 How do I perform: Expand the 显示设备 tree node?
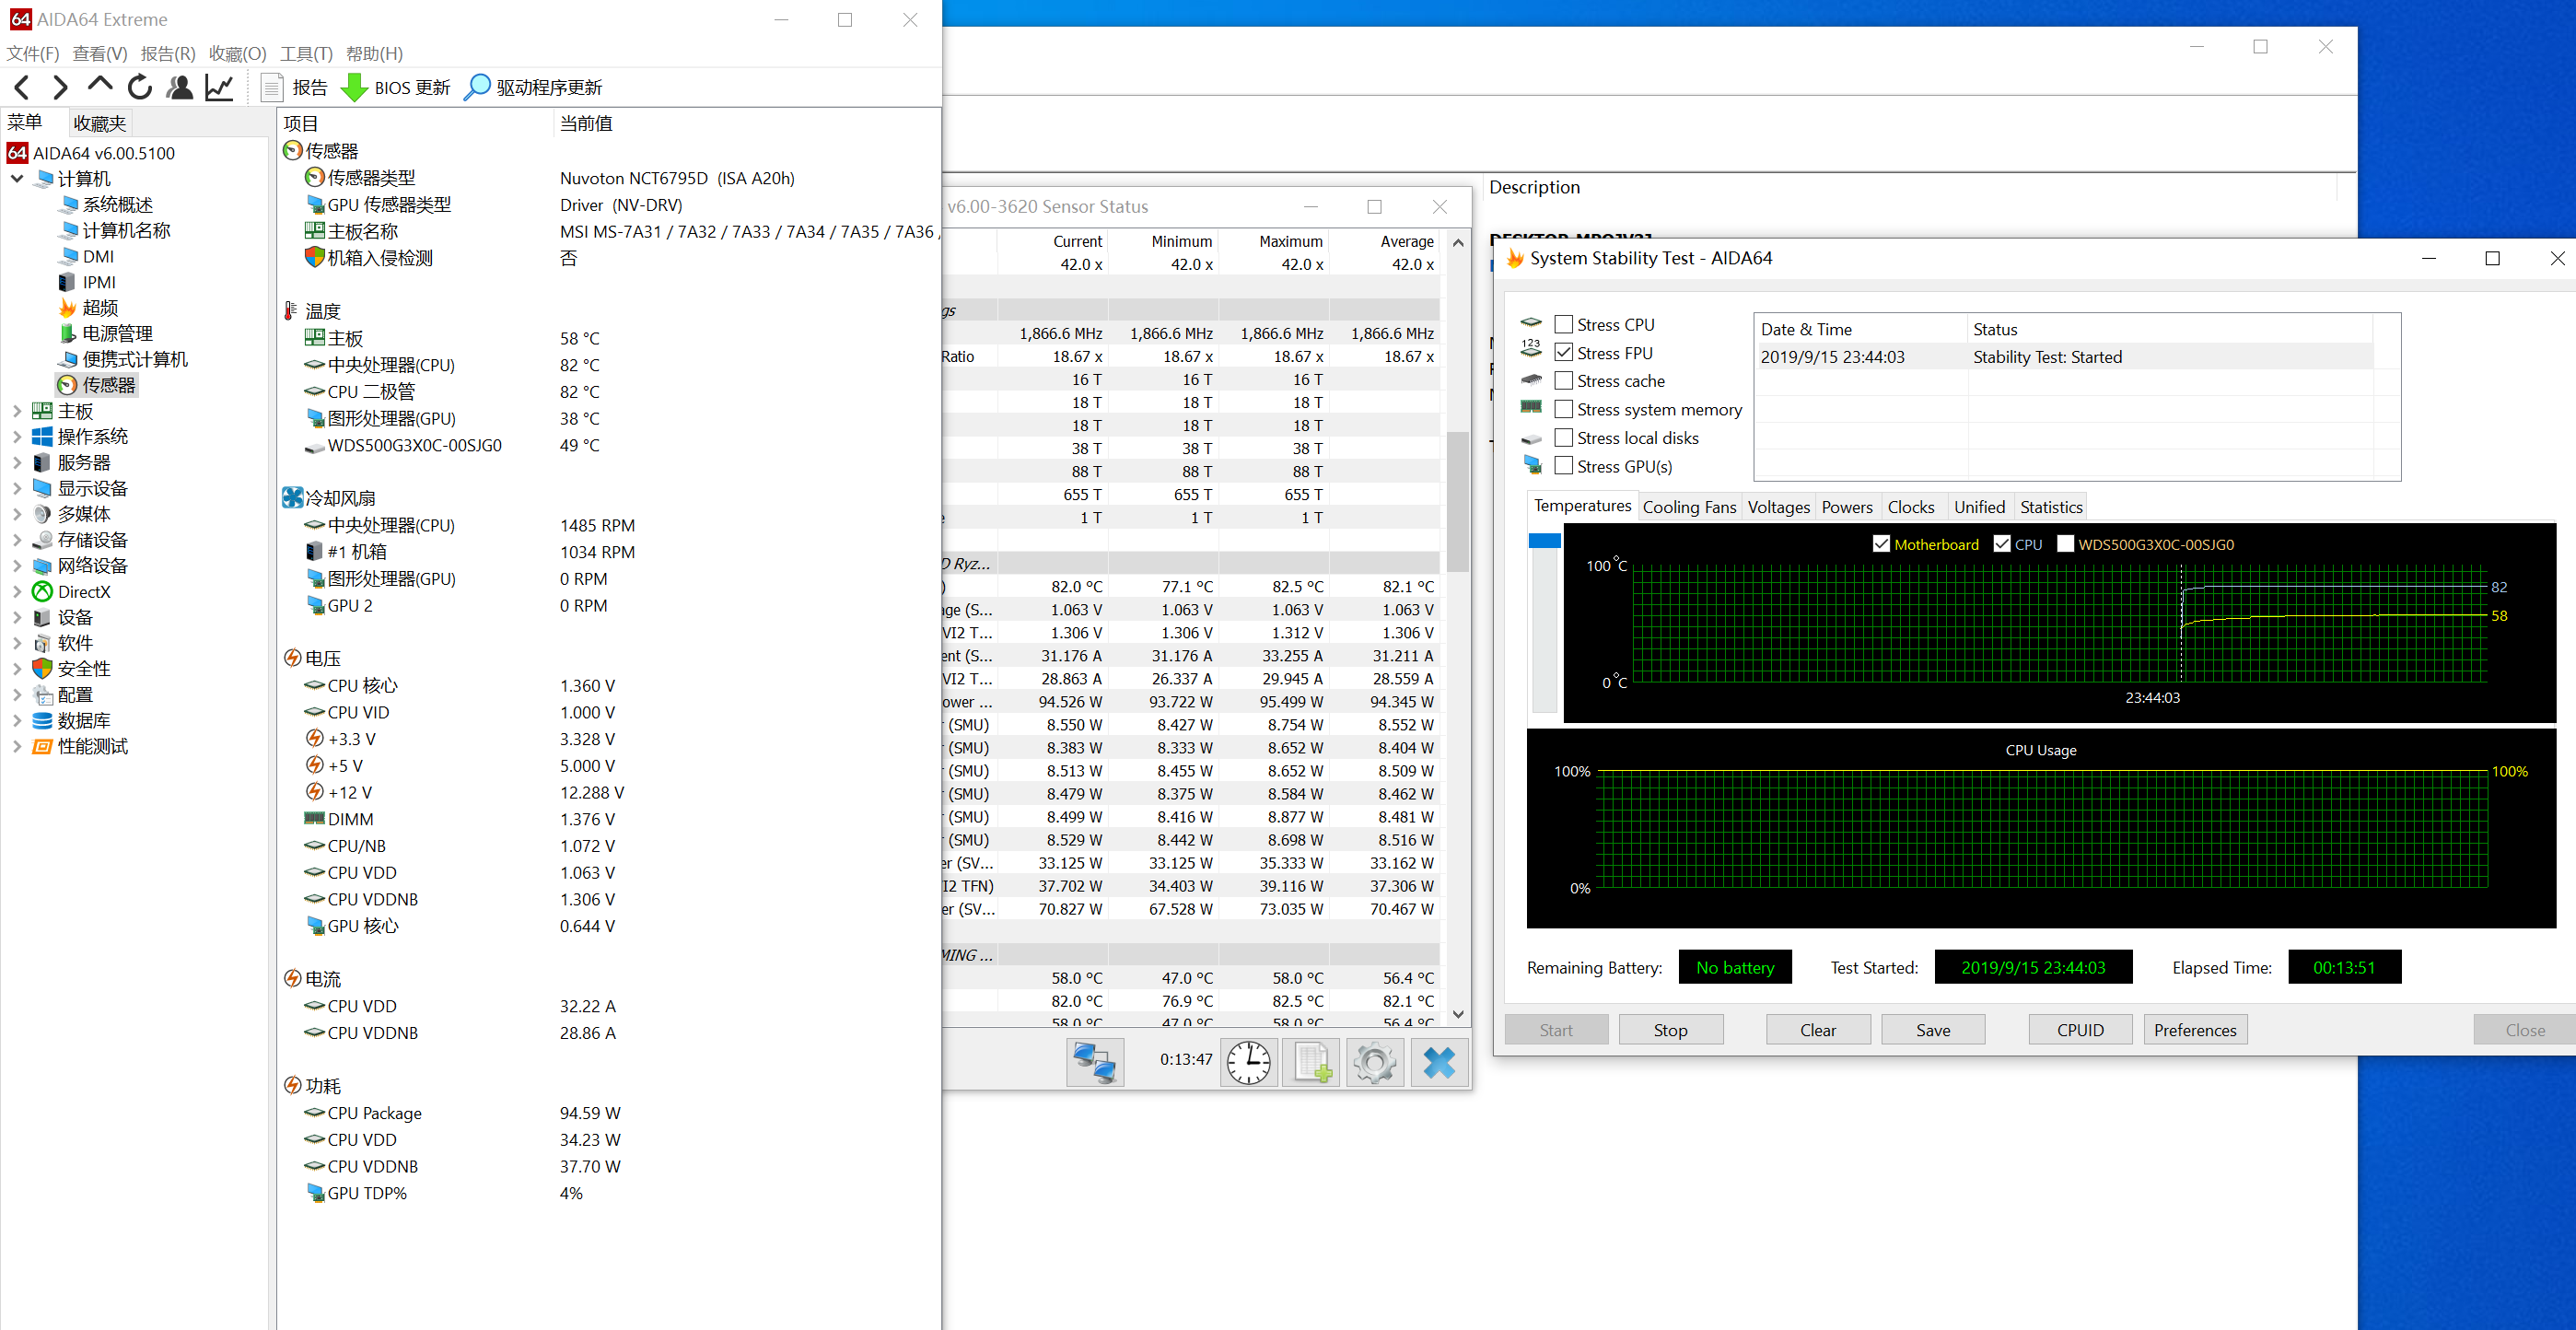(17, 488)
